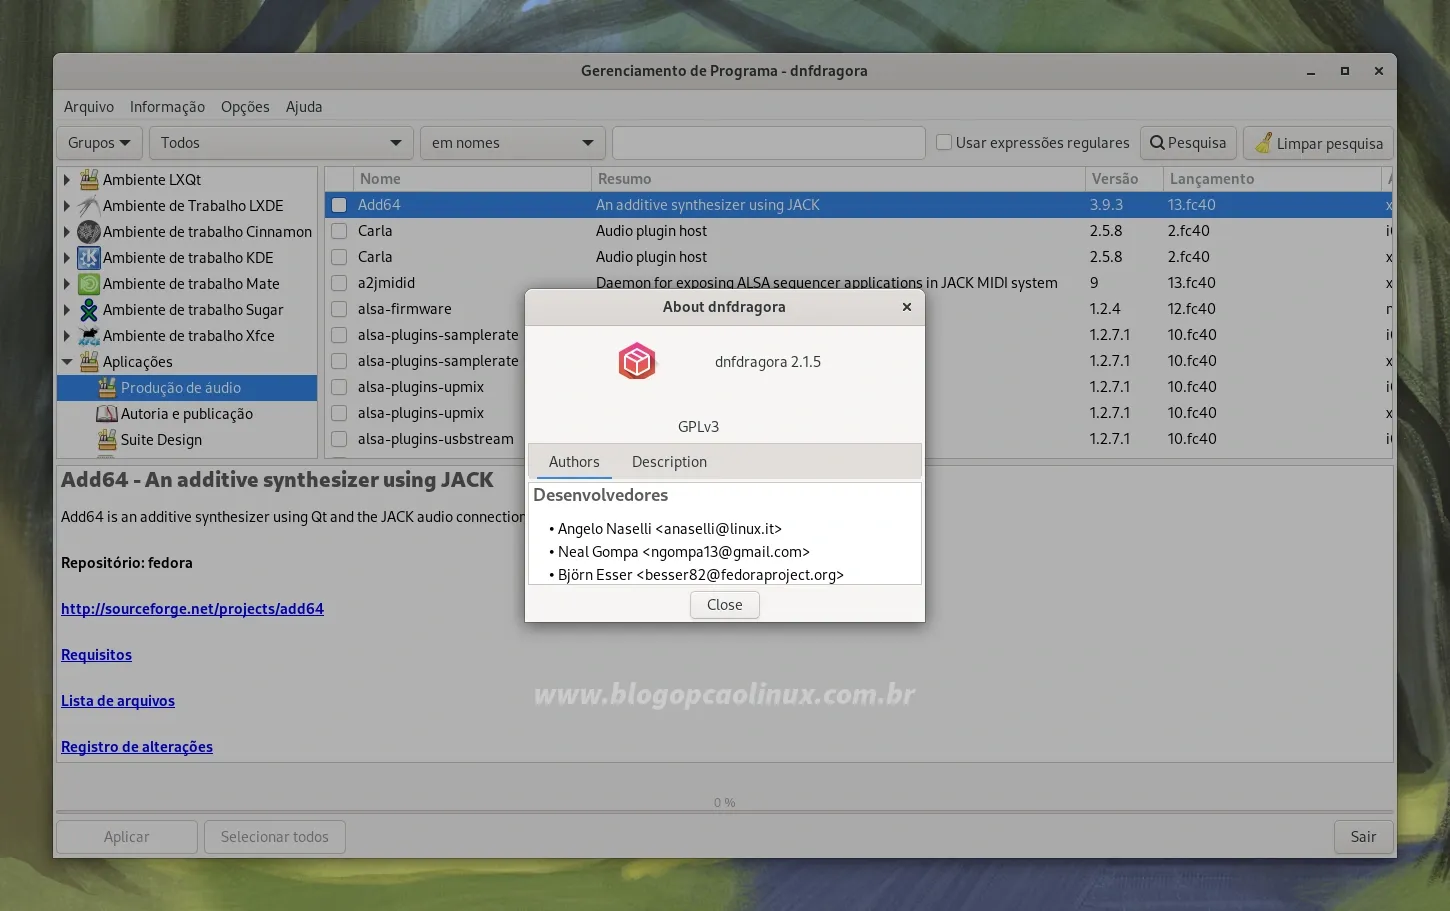Switch to the Authors tab
Screen dimensions: 1450x911
coord(574,462)
